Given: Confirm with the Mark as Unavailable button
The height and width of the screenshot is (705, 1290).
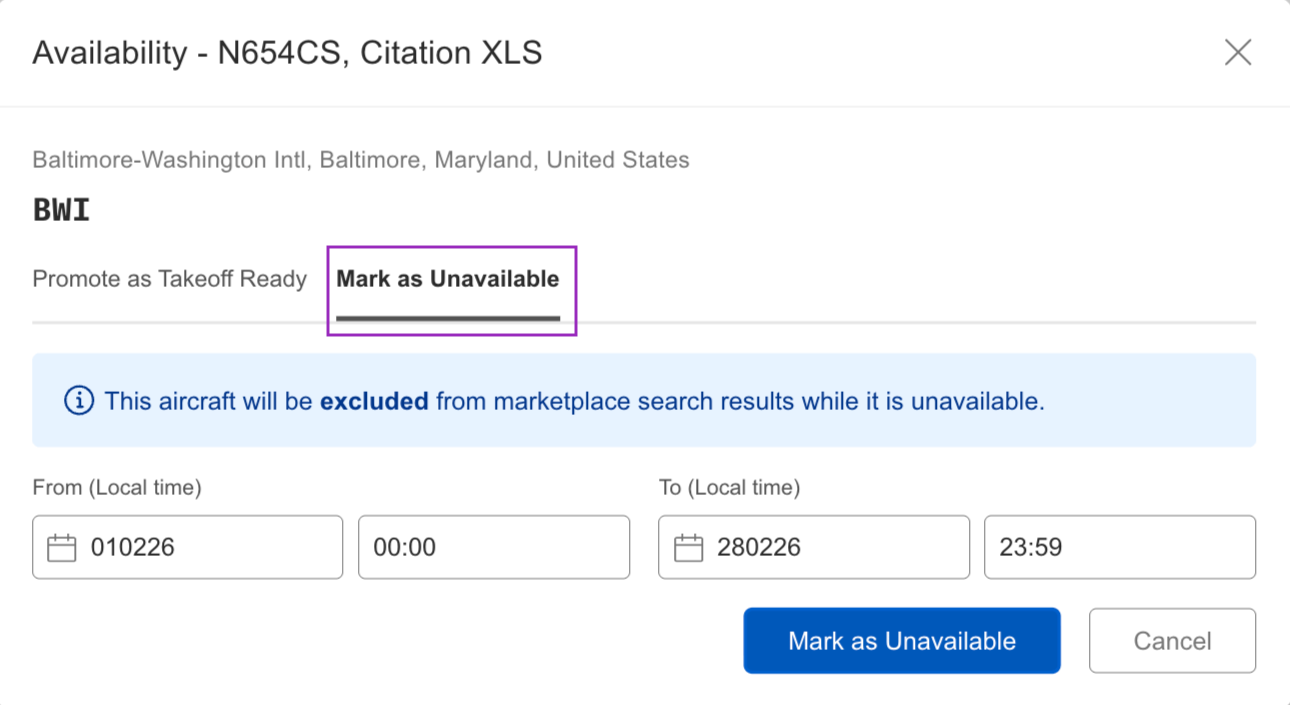Looking at the screenshot, I should pyautogui.click(x=901, y=640).
